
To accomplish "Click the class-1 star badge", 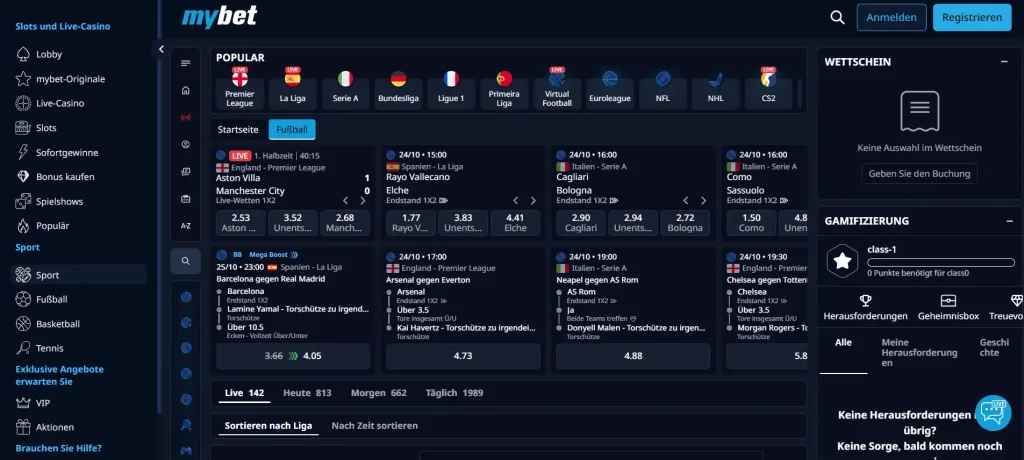I will tap(842, 261).
